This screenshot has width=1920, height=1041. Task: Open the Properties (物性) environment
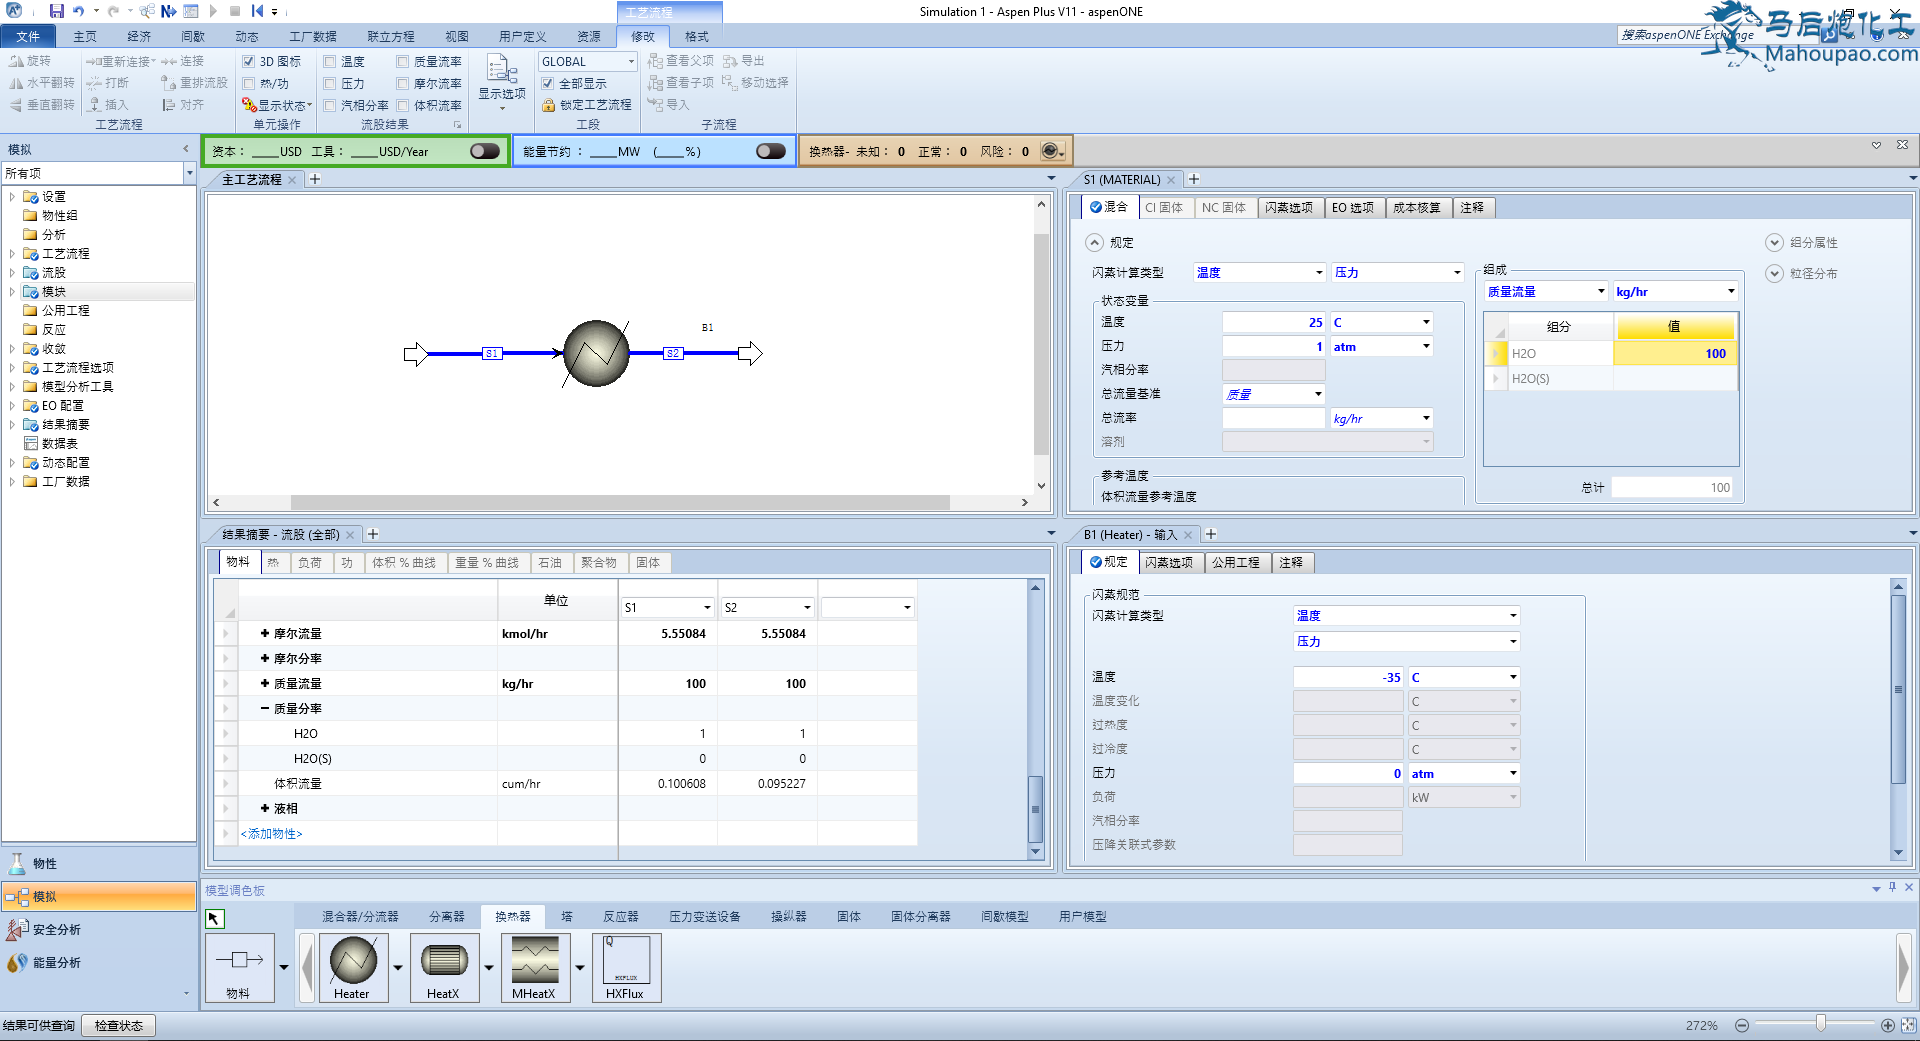pos(98,863)
